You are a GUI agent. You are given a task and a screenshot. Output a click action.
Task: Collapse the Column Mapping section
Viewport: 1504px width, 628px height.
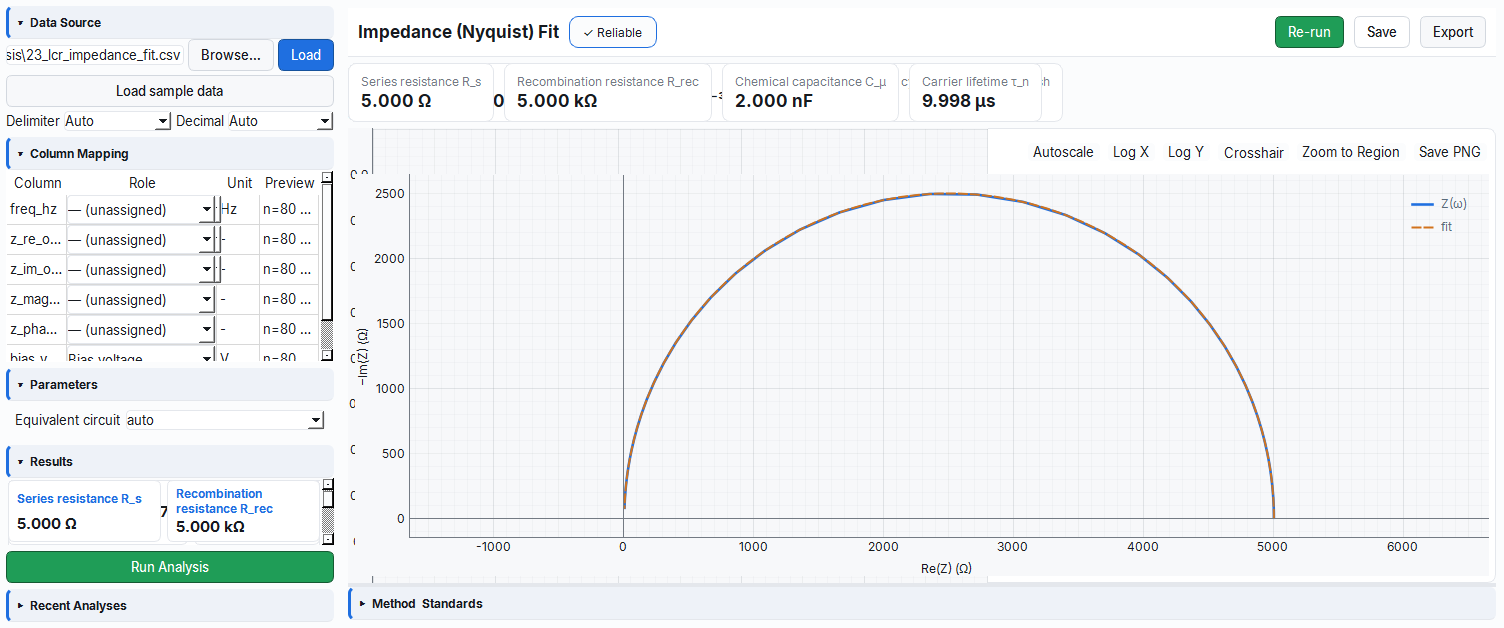[x=170, y=154]
